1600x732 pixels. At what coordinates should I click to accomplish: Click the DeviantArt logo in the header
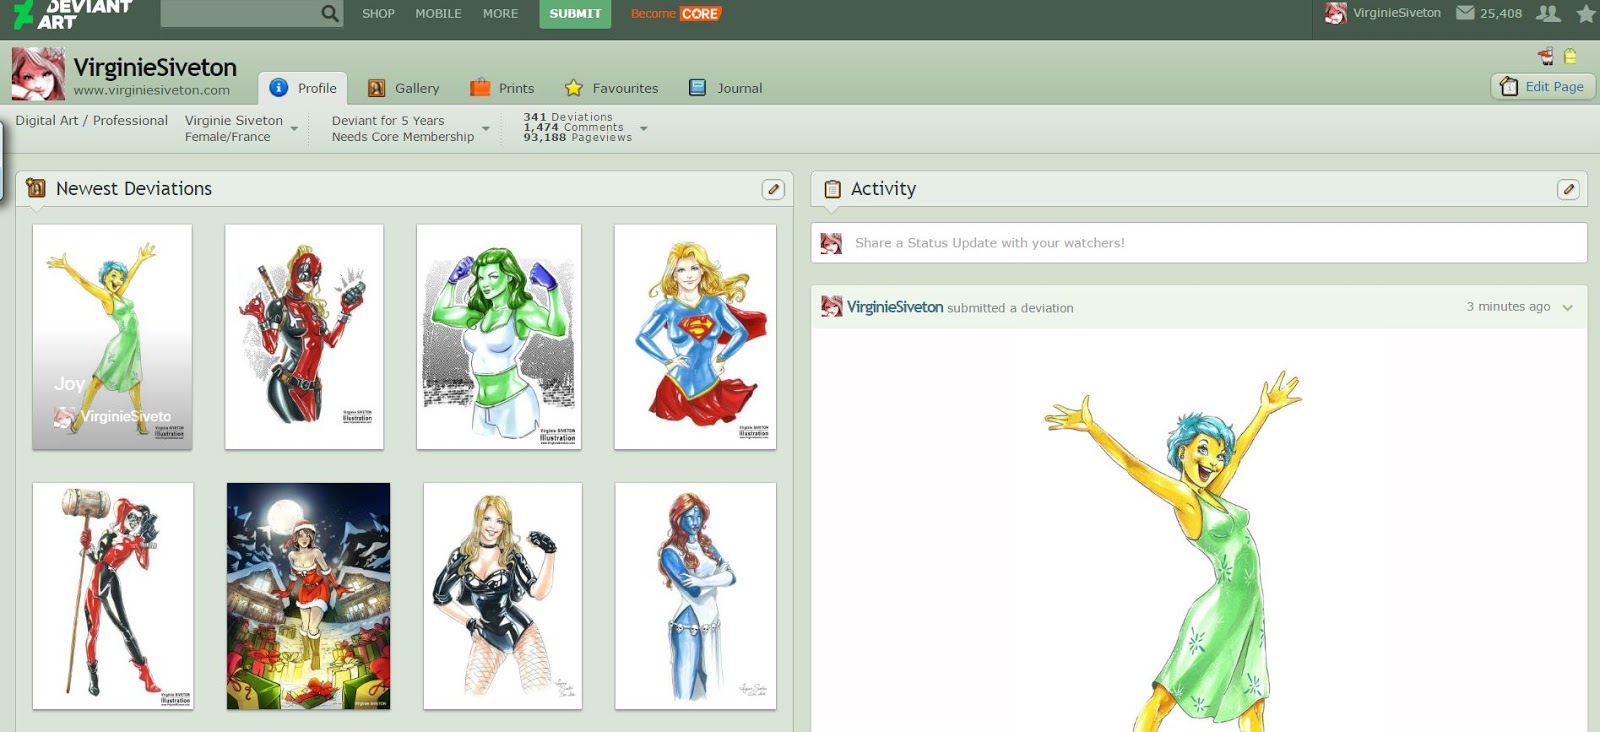[x=73, y=14]
